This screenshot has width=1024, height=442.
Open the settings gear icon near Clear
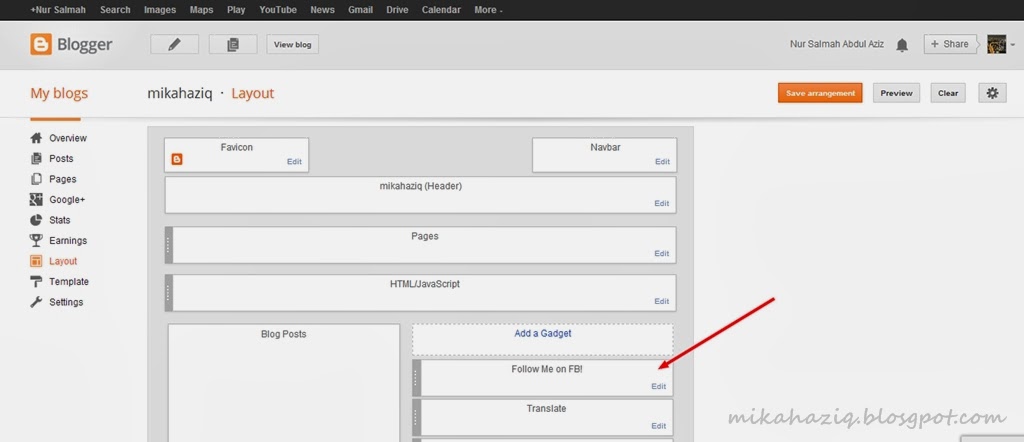pyautogui.click(x=992, y=93)
